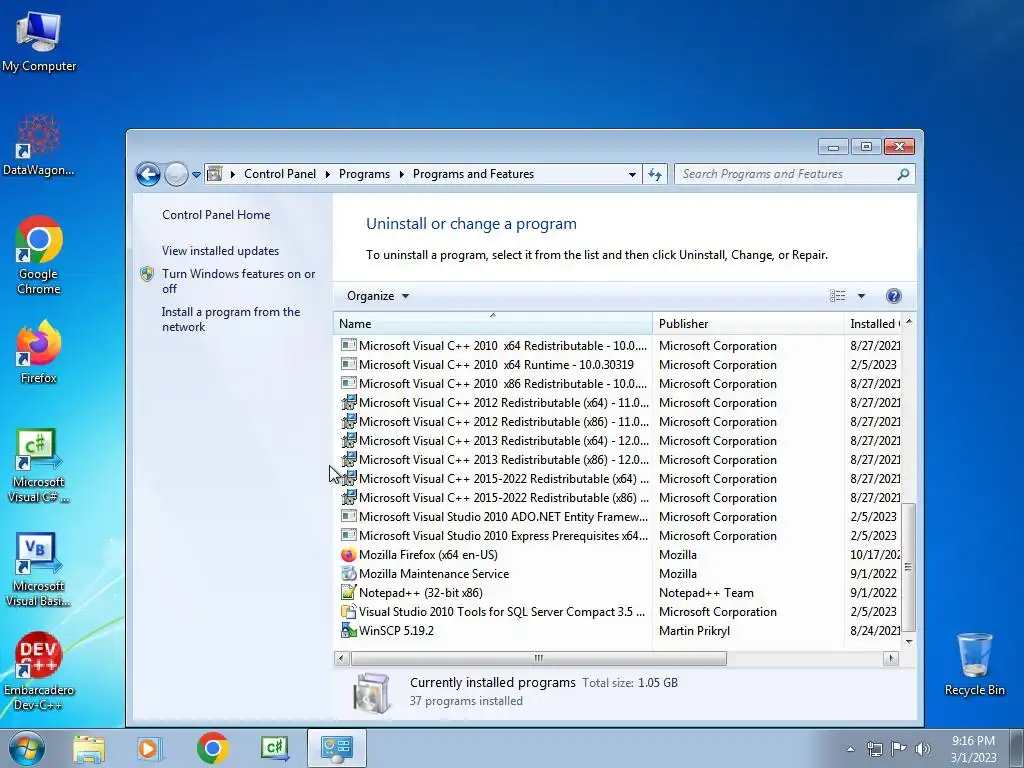This screenshot has height=768, width=1024.
Task: Click the Action Center flag icon
Action: pyautogui.click(x=899, y=749)
